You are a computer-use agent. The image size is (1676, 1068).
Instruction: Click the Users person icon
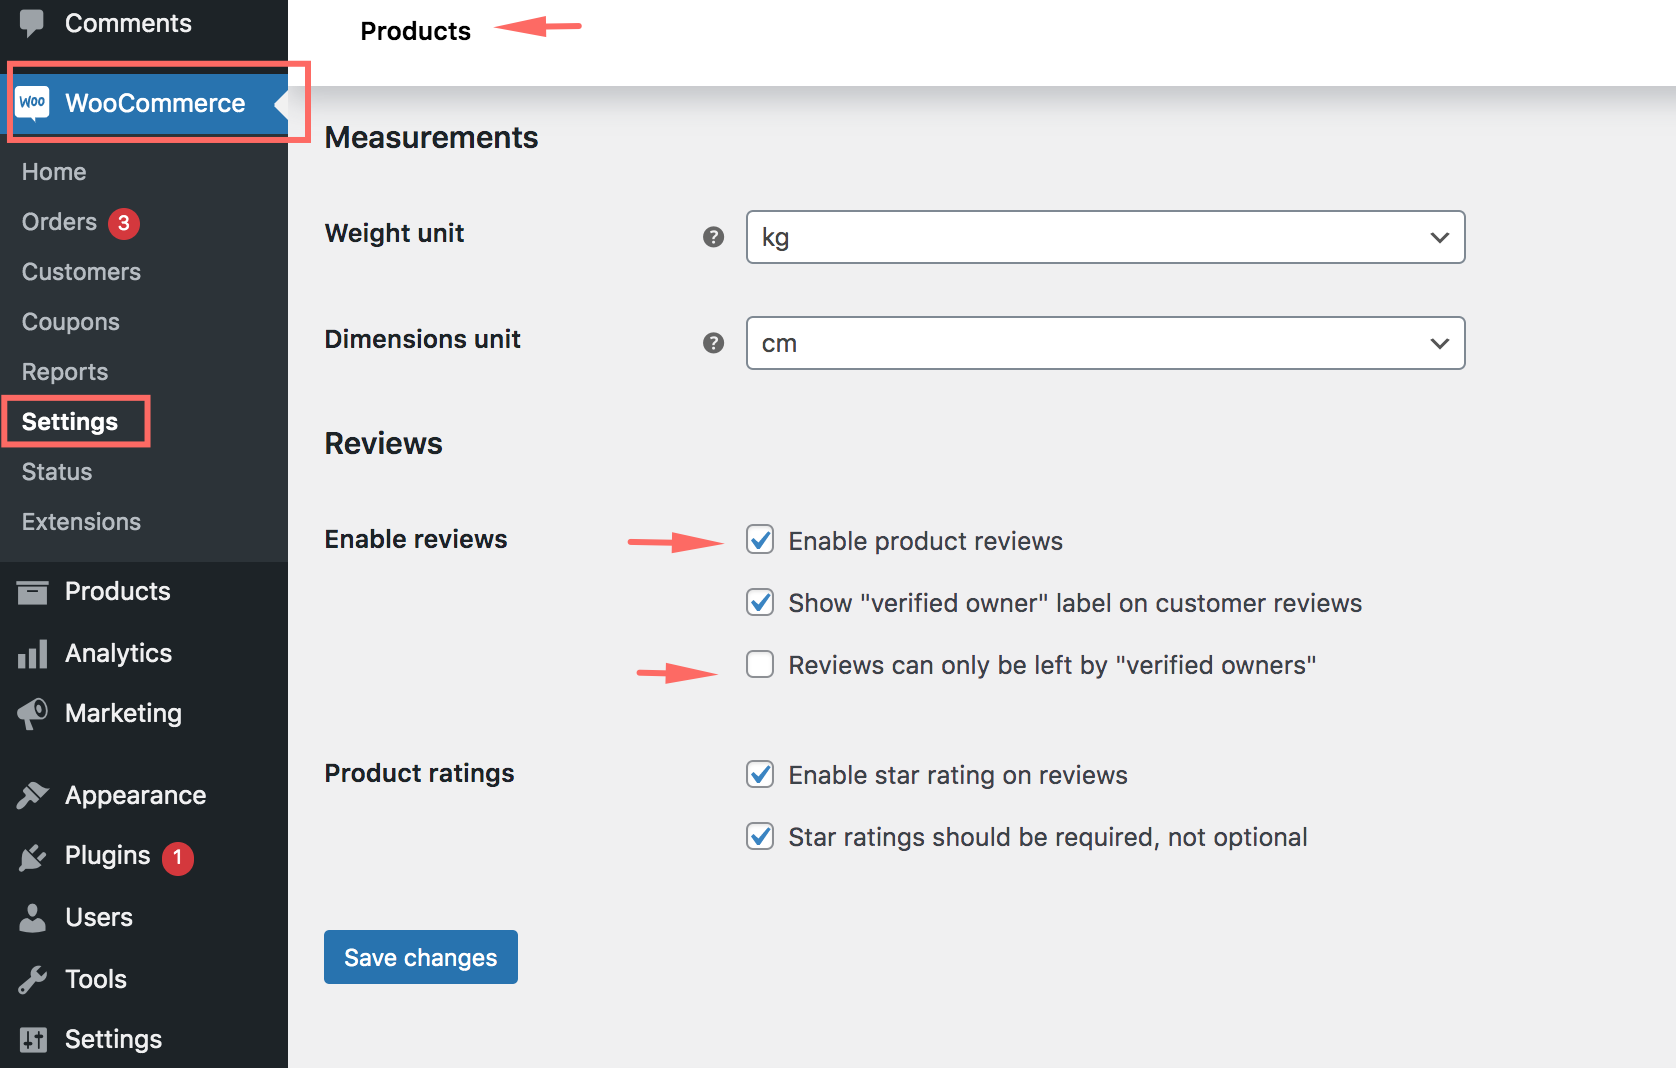coord(32,918)
